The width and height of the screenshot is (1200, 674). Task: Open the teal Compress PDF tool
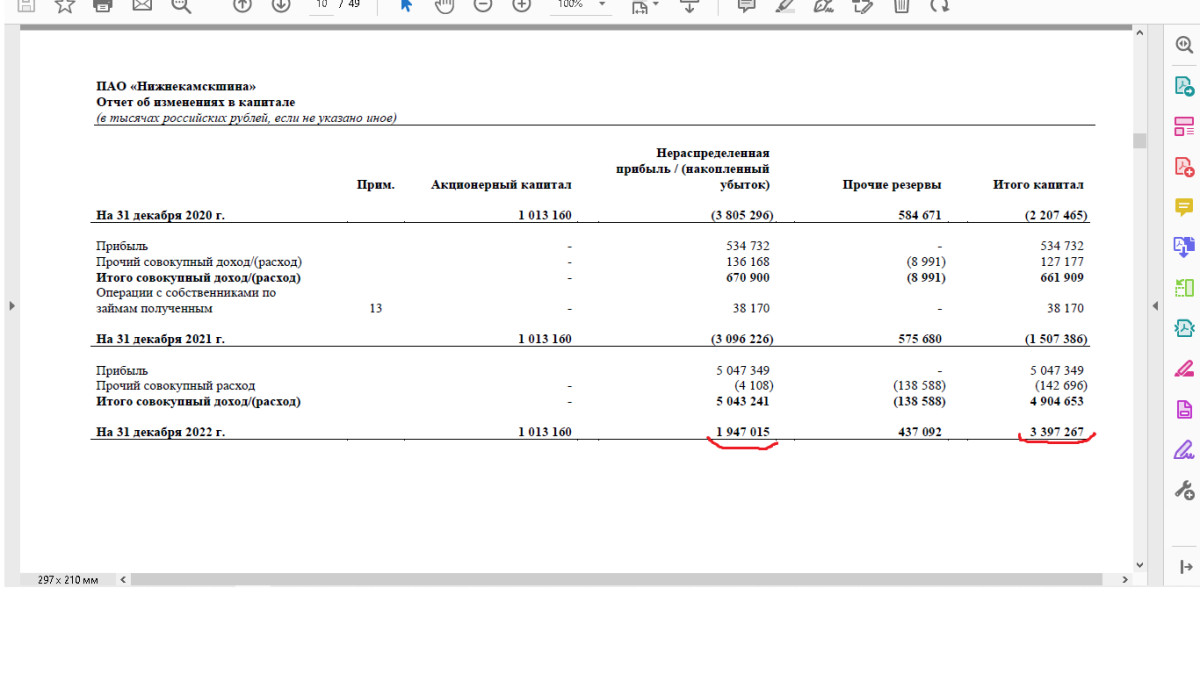[1184, 328]
